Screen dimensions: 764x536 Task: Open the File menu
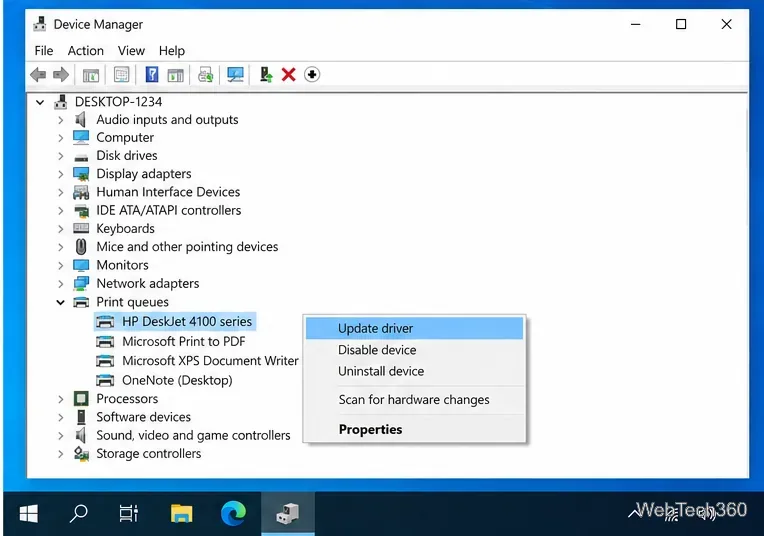click(x=44, y=51)
